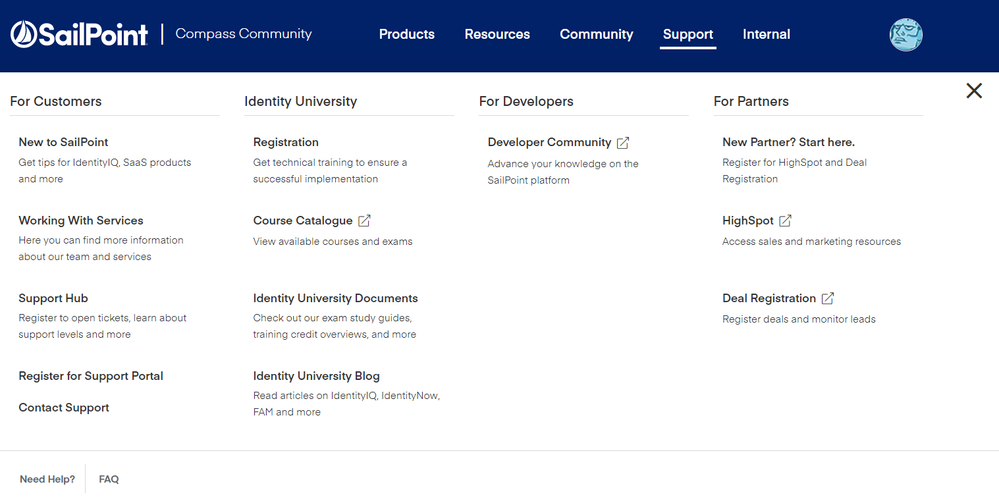Open the Support Hub link
The height and width of the screenshot is (499, 999).
53,298
